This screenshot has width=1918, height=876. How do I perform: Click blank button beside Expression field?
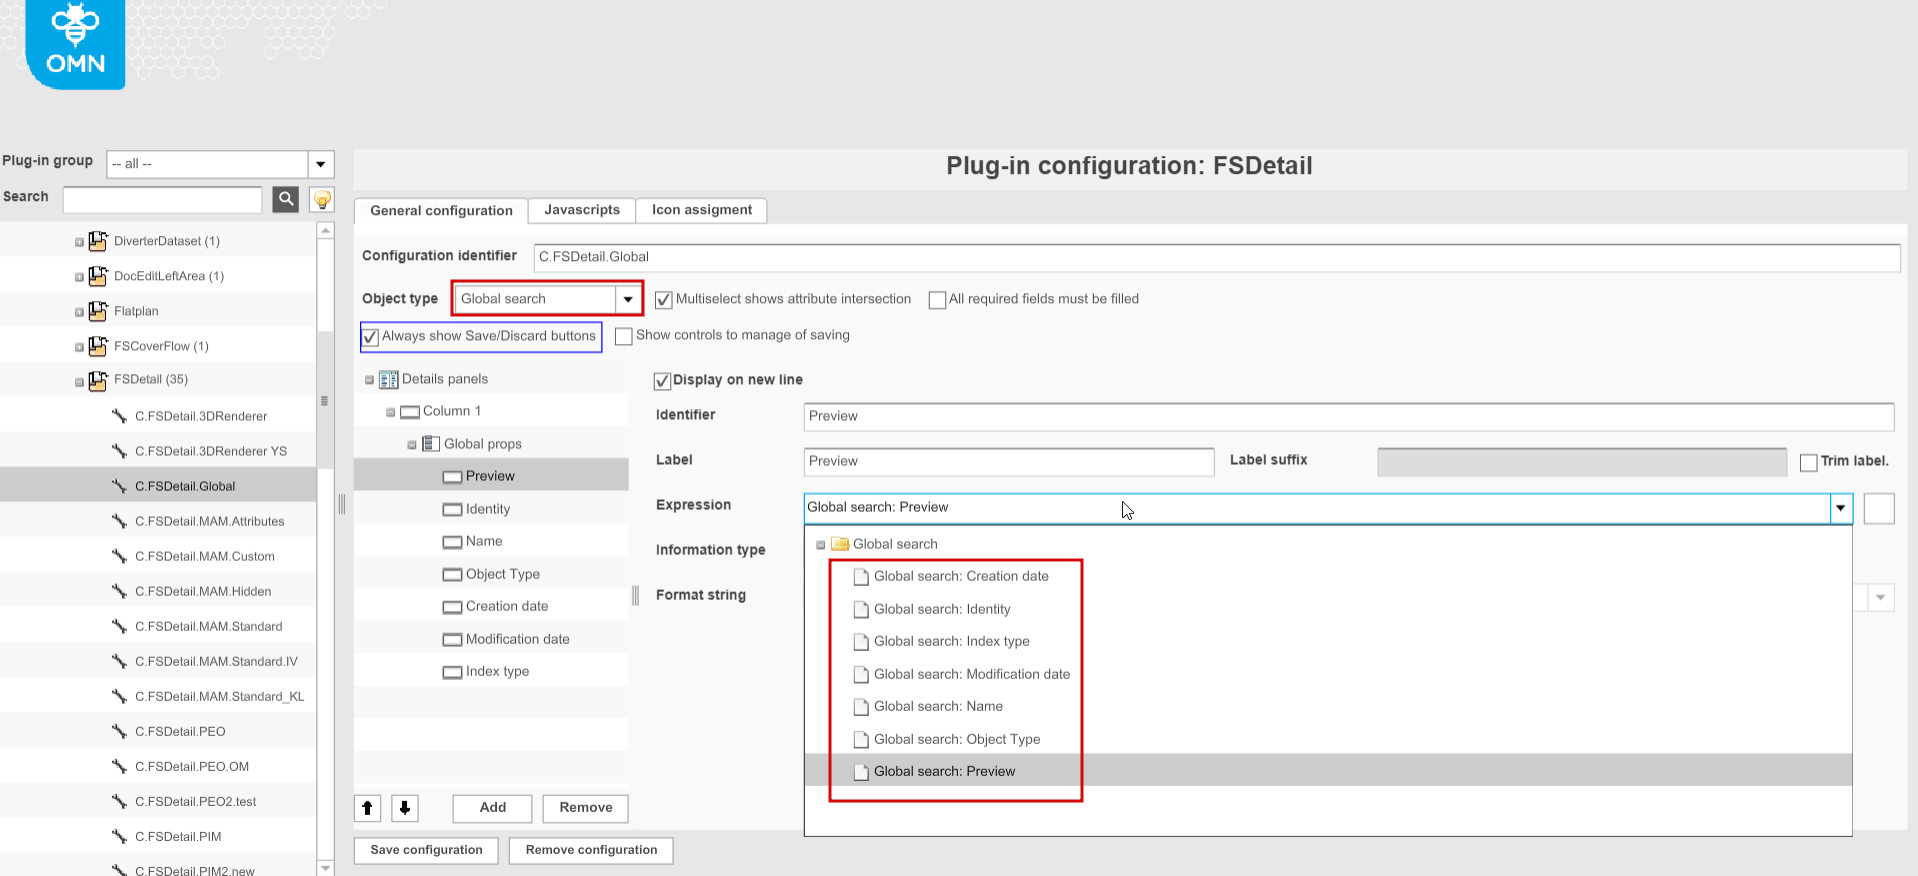1879,508
